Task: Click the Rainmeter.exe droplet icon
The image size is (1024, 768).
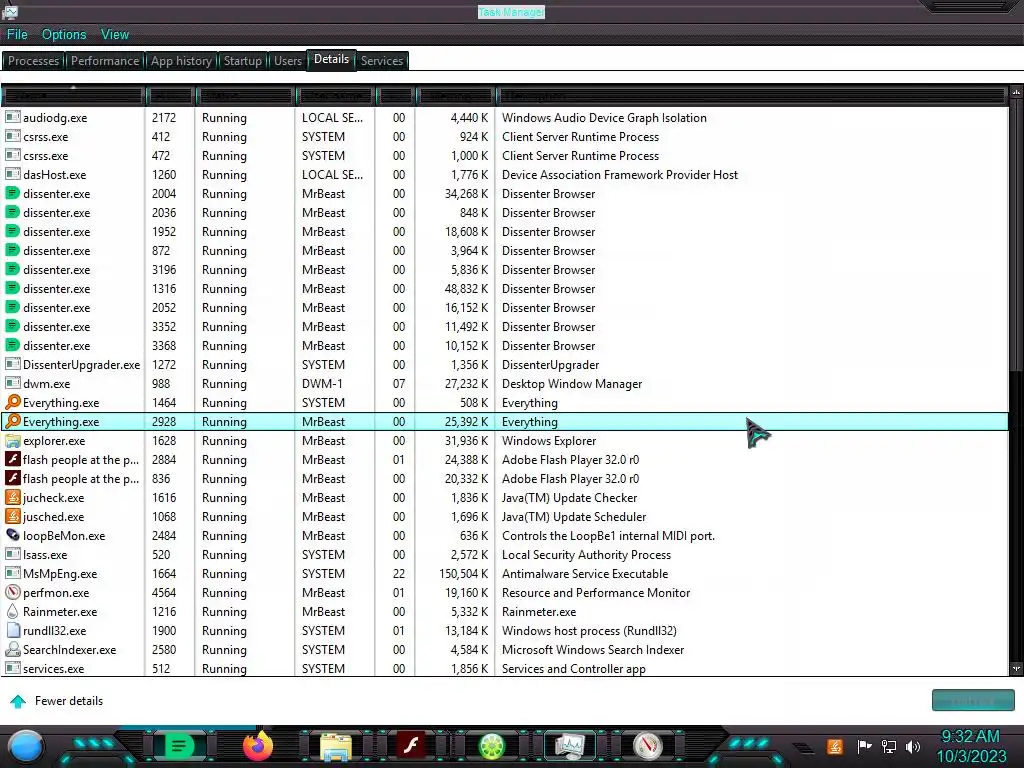Action: click(12, 611)
